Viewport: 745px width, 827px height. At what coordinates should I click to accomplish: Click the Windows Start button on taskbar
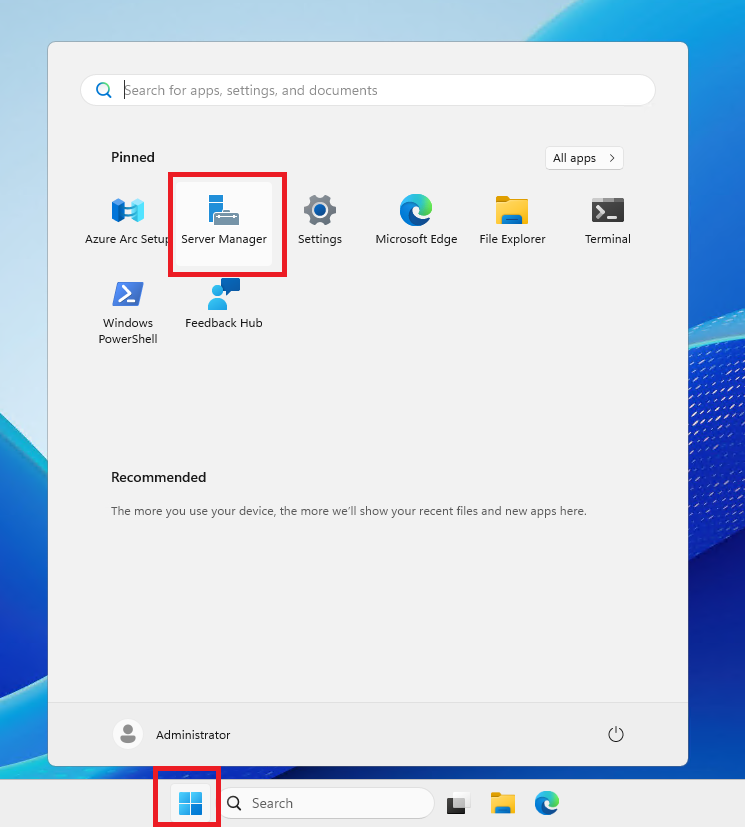[x=190, y=803]
